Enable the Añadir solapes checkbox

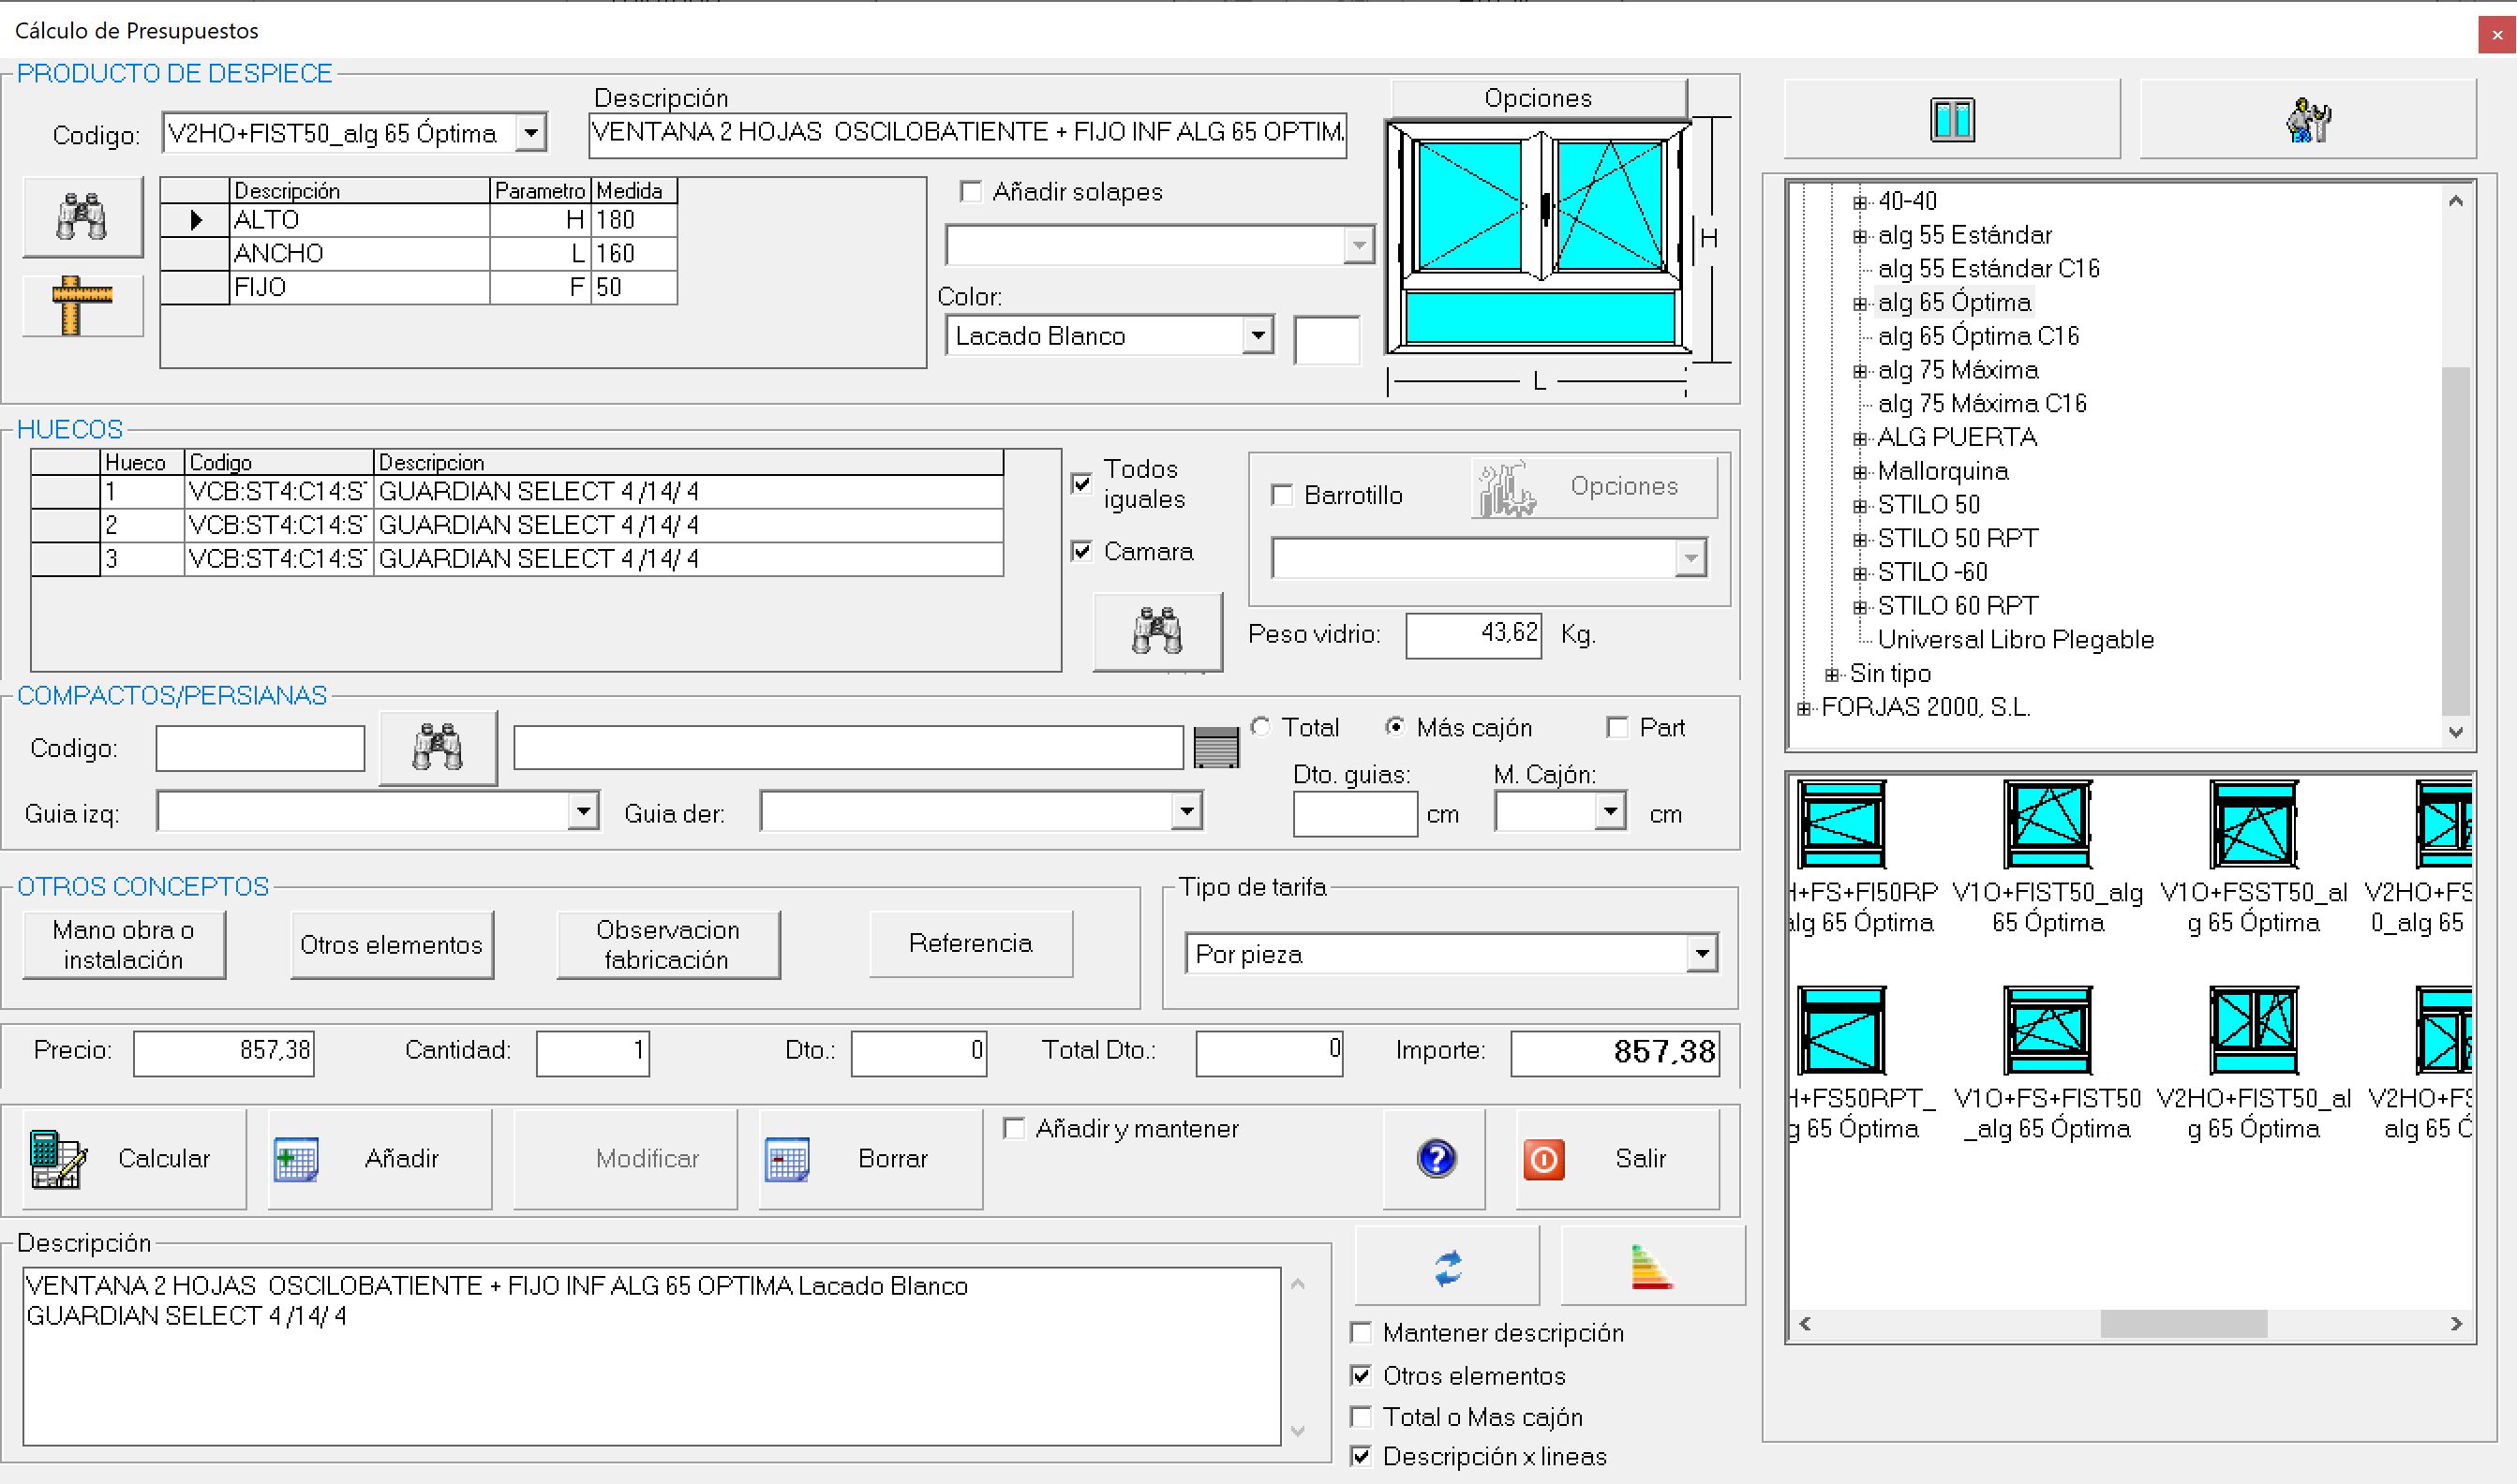pyautogui.click(x=970, y=192)
